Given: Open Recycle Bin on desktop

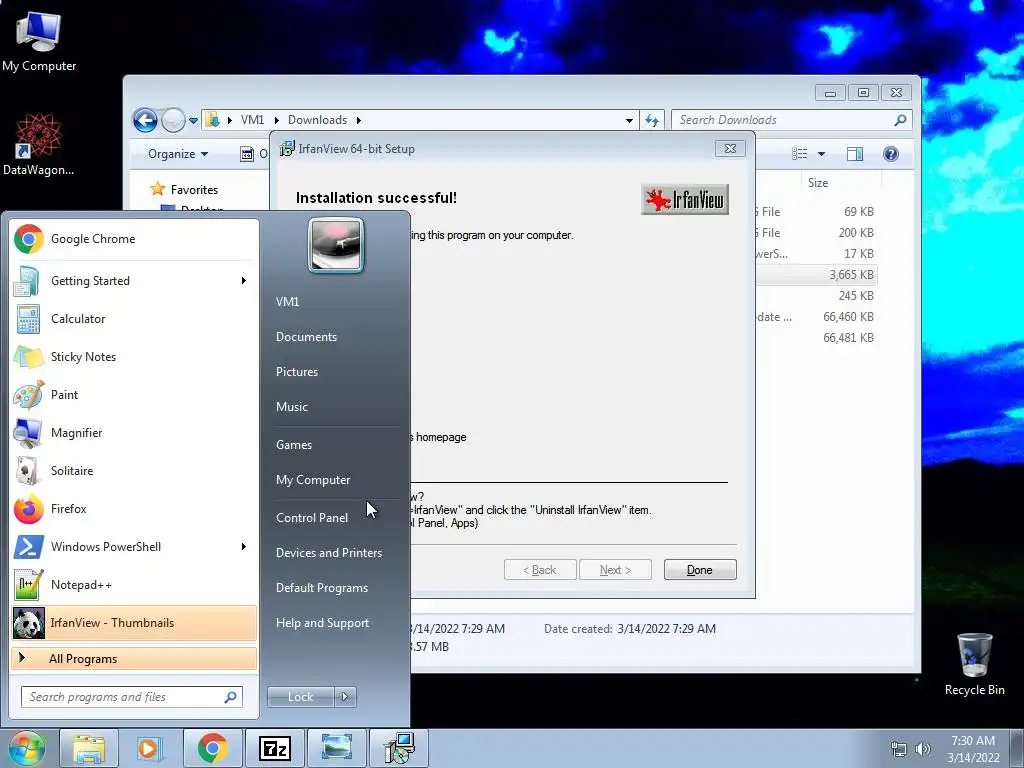Looking at the screenshot, I should [974, 664].
